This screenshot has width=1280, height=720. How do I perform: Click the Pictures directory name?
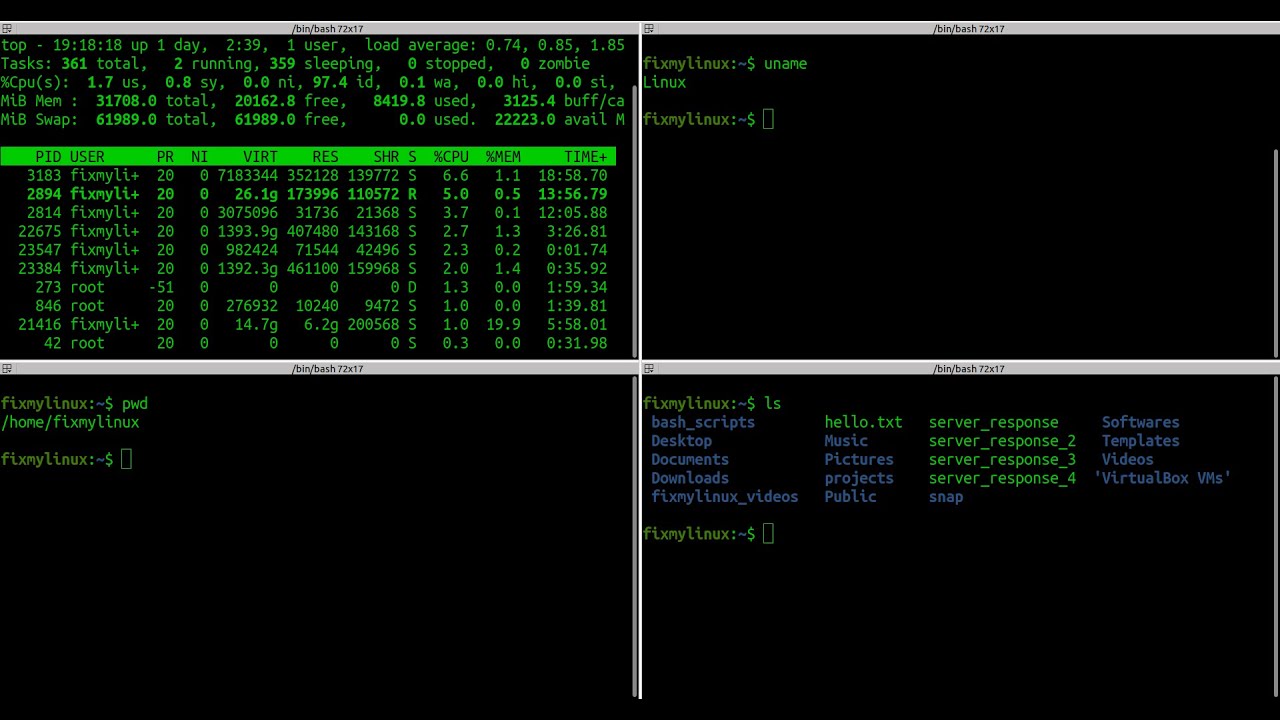coord(859,460)
